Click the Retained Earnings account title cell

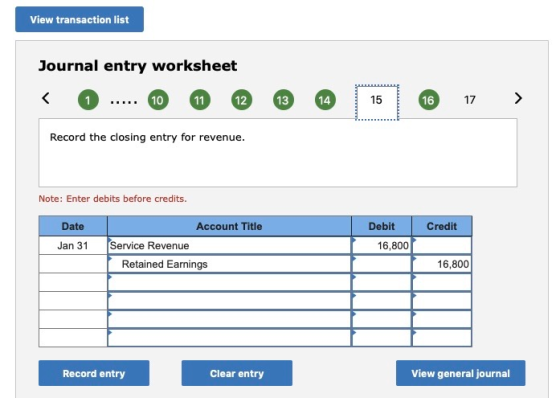click(x=229, y=264)
